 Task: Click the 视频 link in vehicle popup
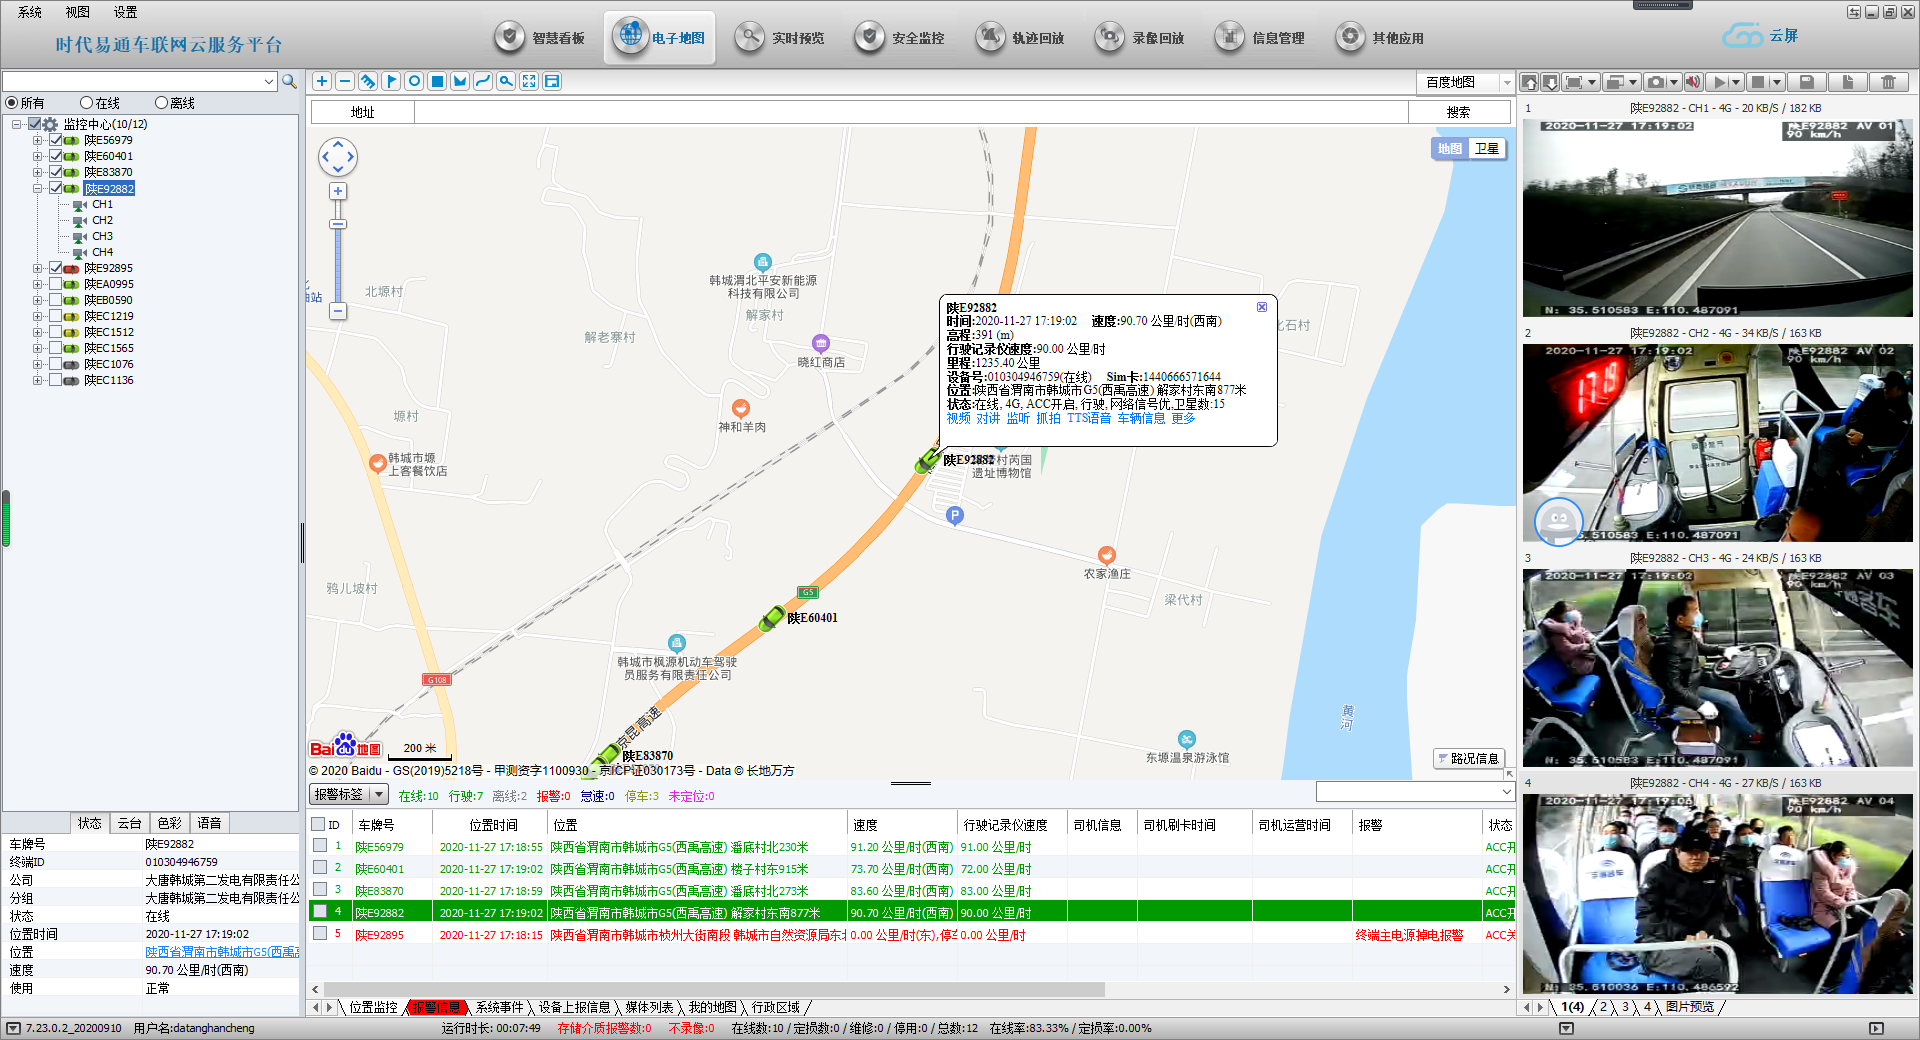[x=958, y=418]
